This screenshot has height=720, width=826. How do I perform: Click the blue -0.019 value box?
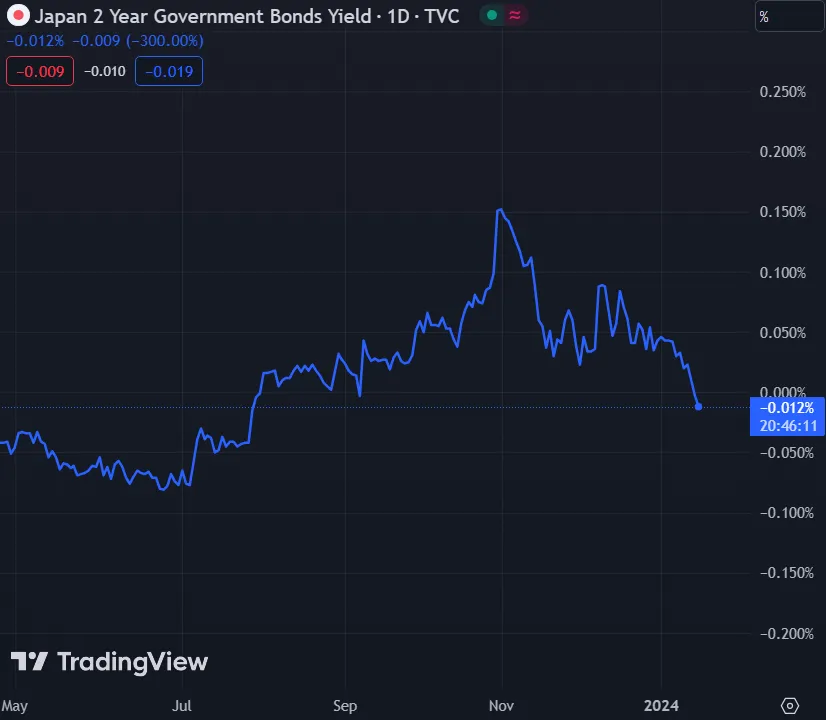pos(174,71)
